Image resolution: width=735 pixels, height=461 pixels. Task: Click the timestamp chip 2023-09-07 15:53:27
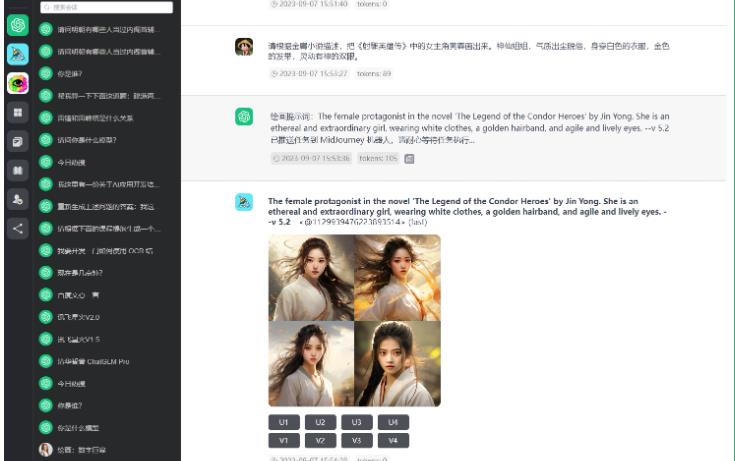coord(309,74)
